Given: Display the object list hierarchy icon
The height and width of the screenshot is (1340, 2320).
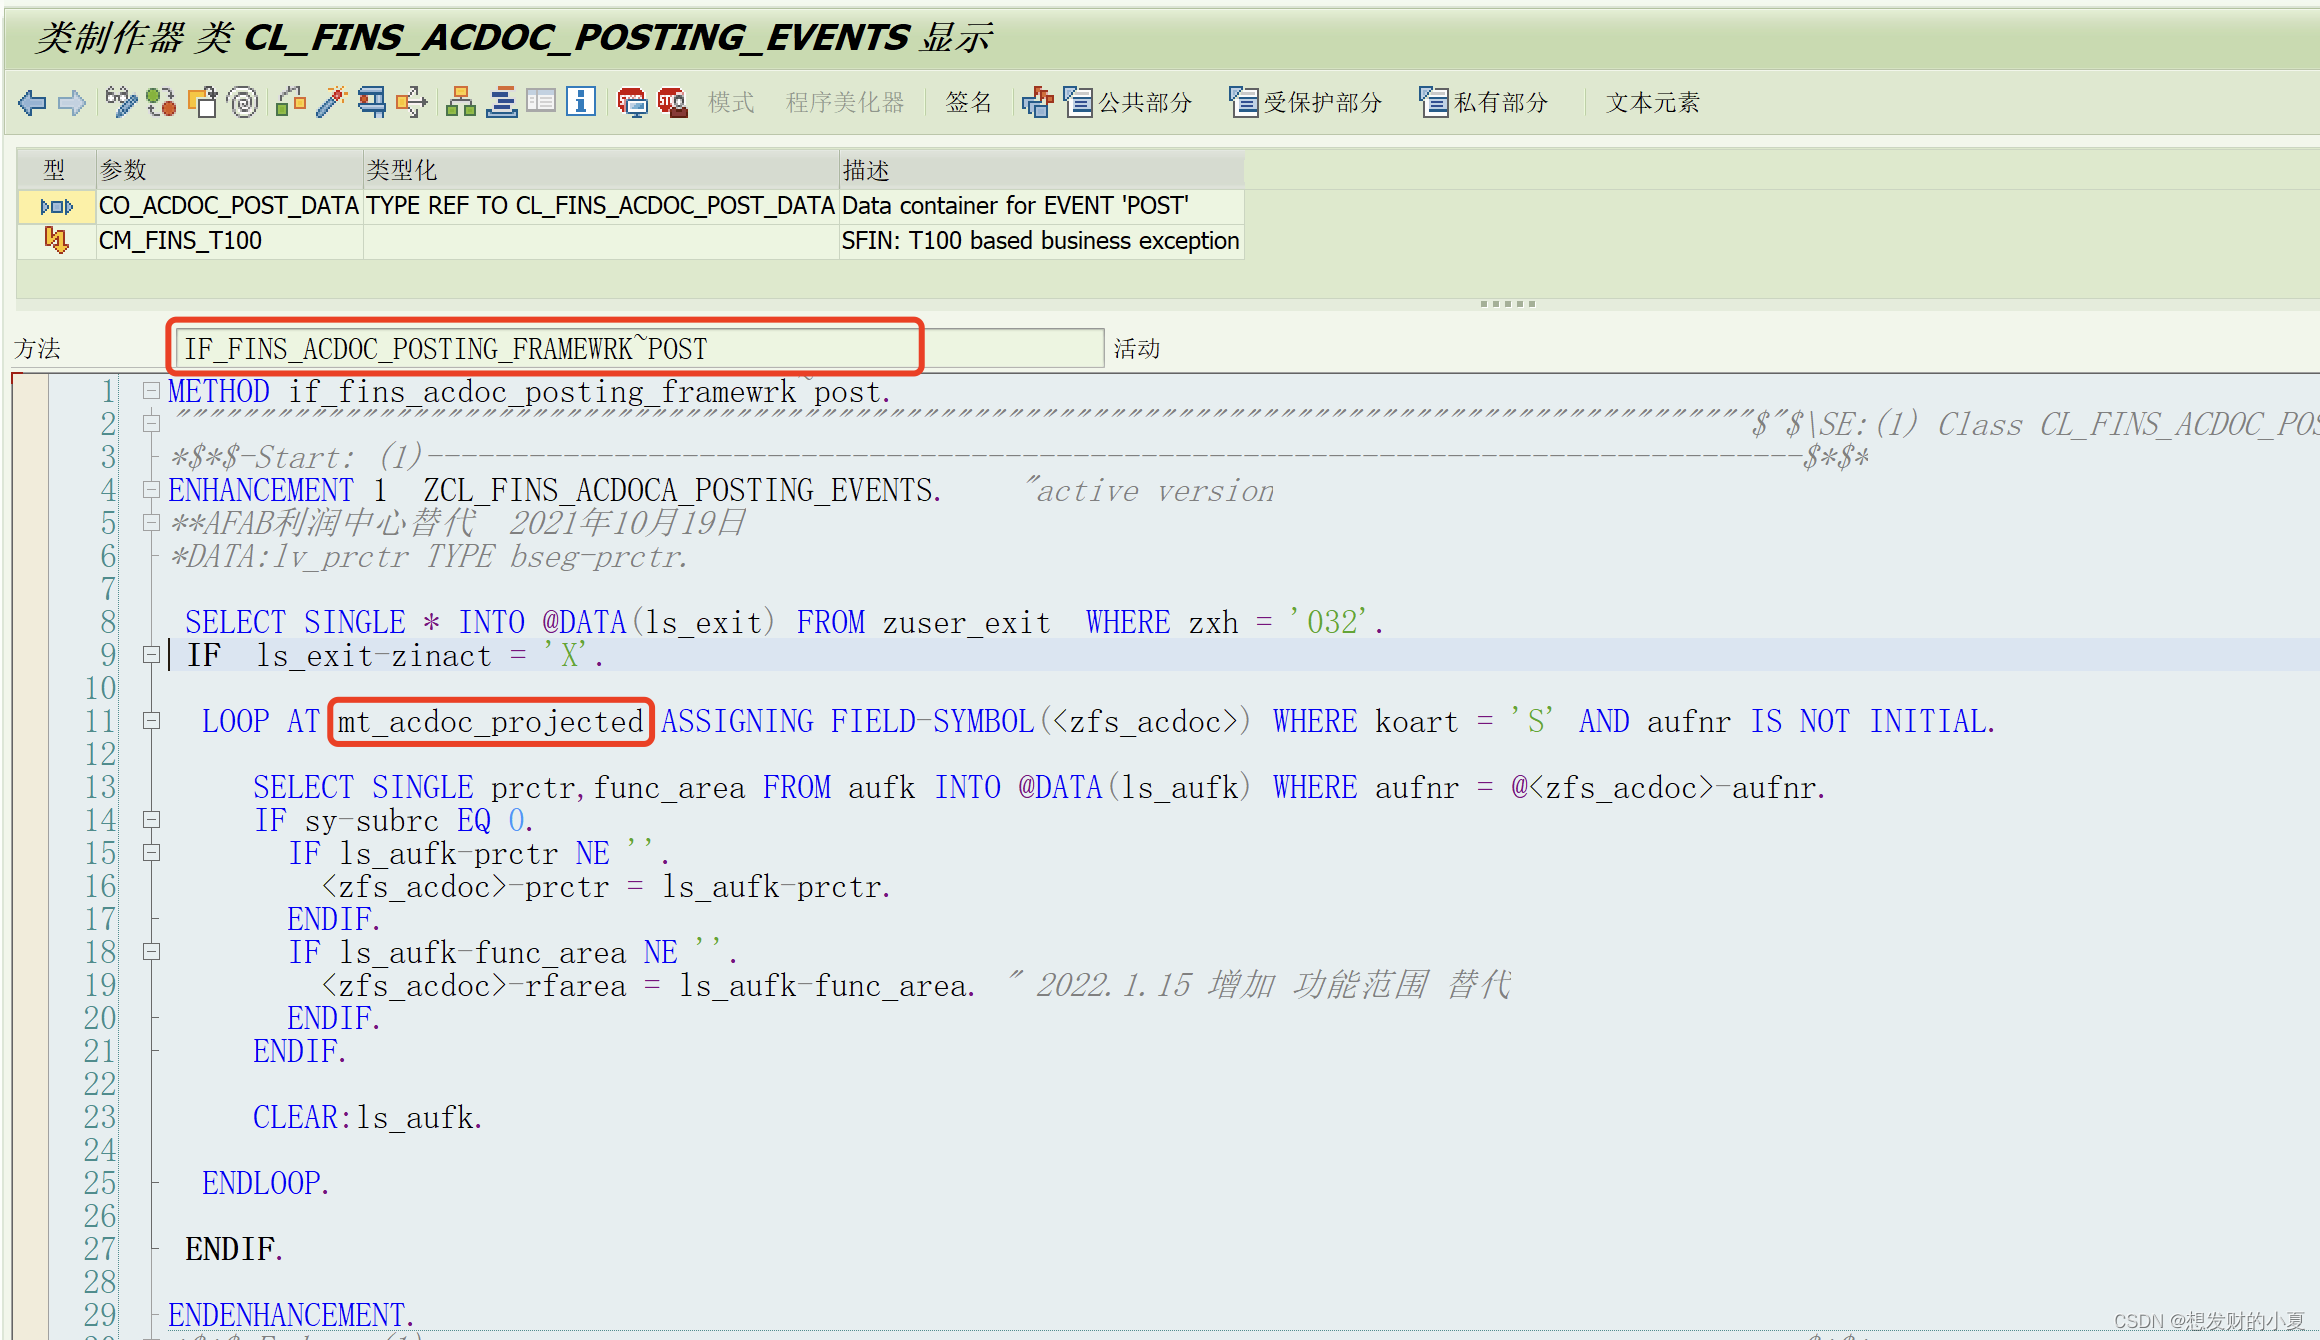Looking at the screenshot, I should [461, 102].
